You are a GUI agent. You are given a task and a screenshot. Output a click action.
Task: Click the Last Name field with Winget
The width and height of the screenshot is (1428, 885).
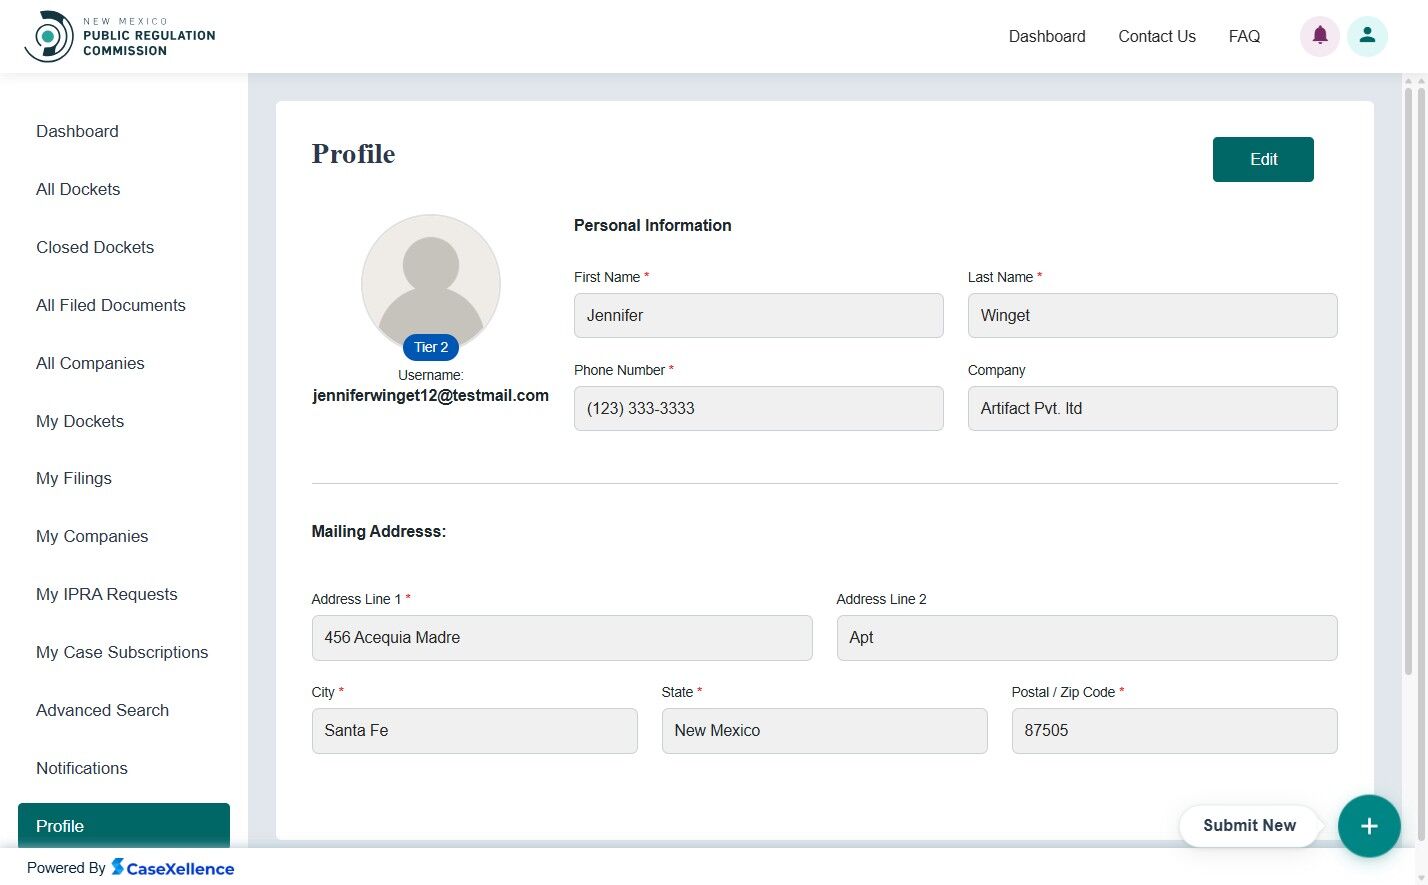tap(1152, 315)
